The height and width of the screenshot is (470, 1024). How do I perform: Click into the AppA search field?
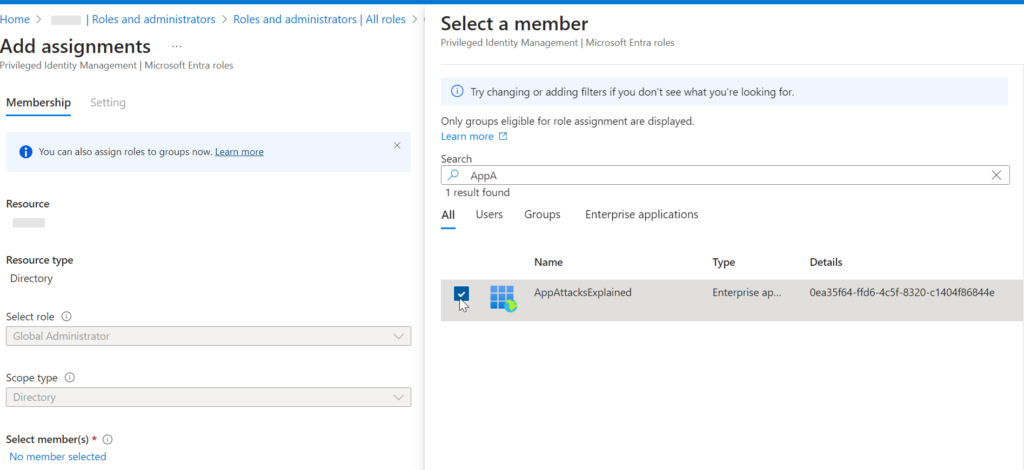[720, 175]
